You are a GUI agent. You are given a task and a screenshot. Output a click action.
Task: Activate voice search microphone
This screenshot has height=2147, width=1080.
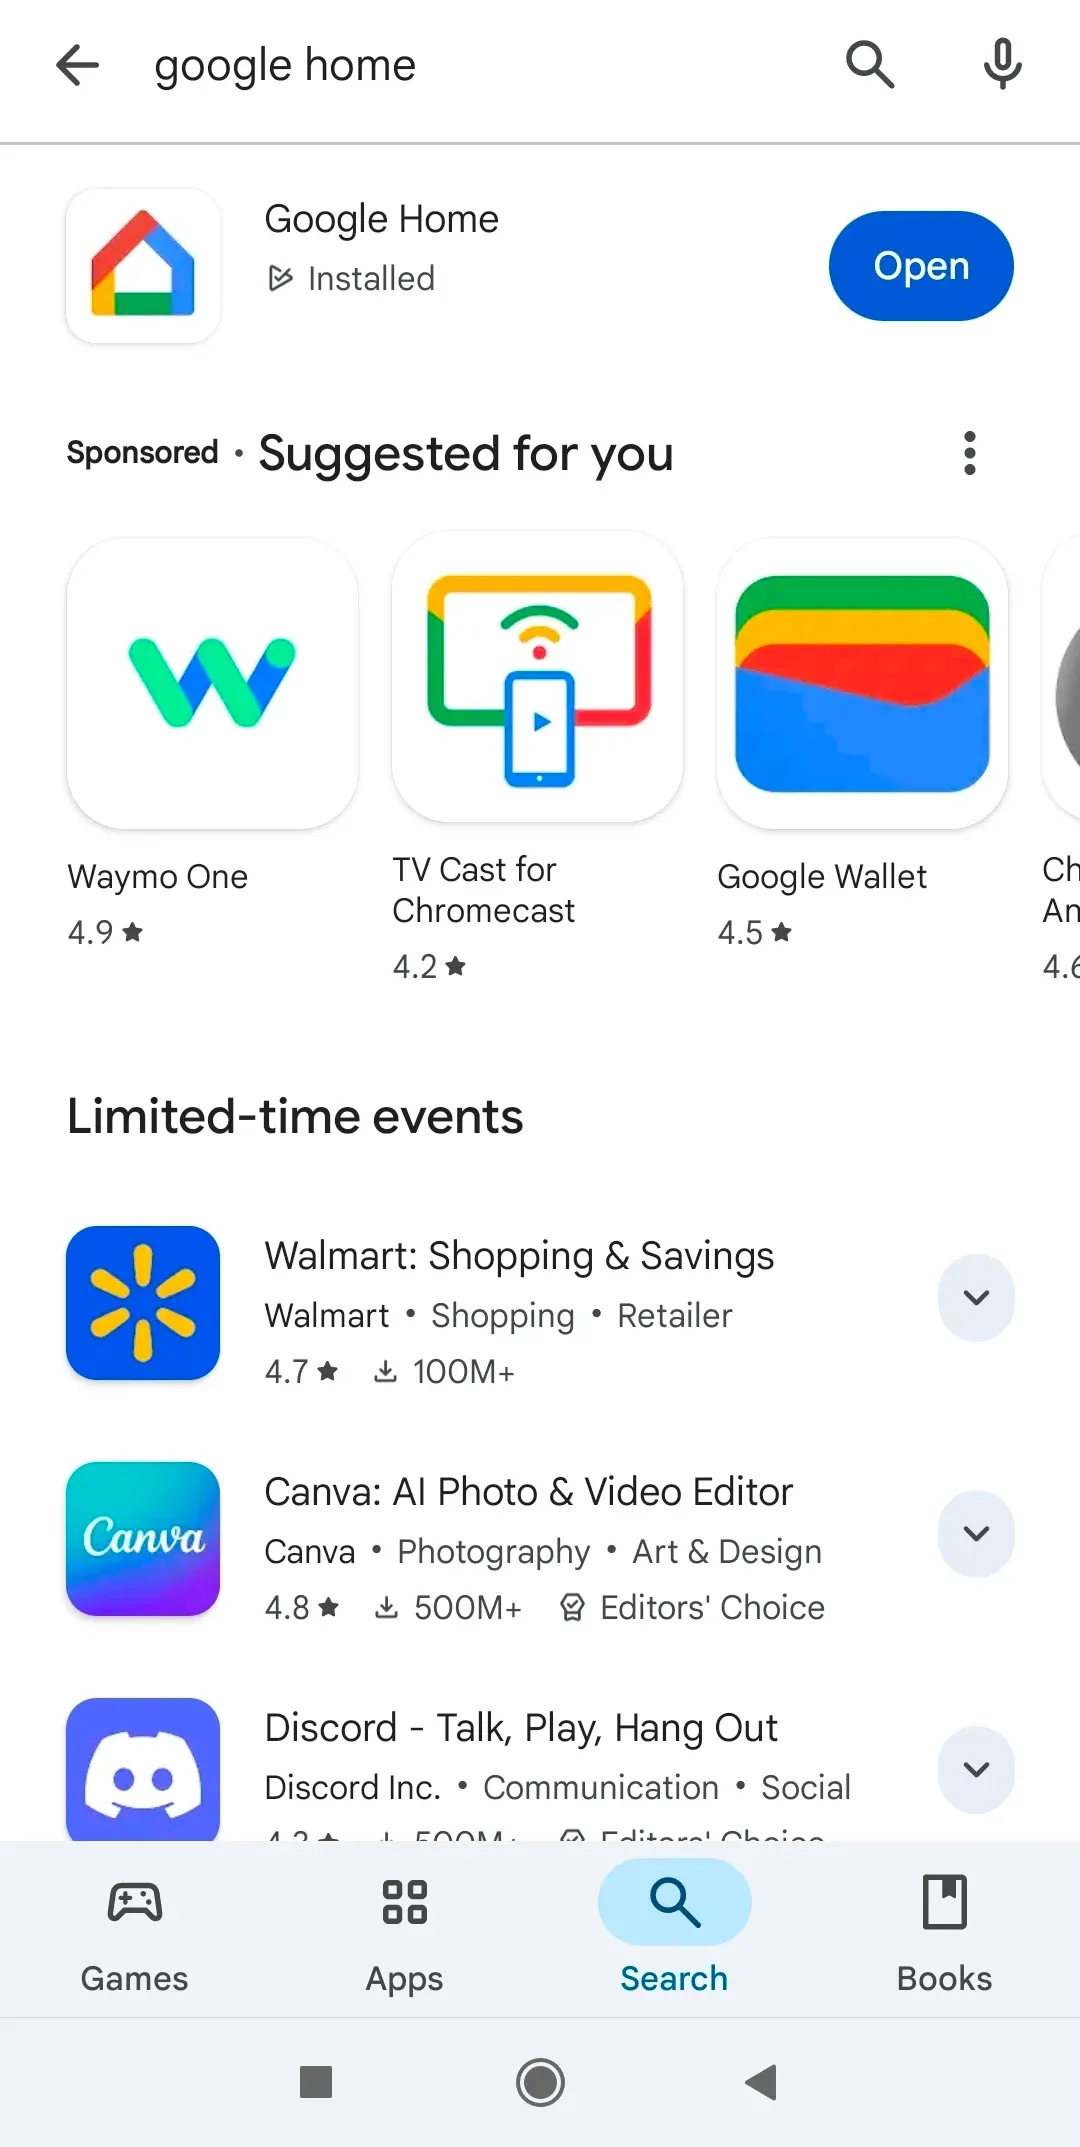(1002, 66)
